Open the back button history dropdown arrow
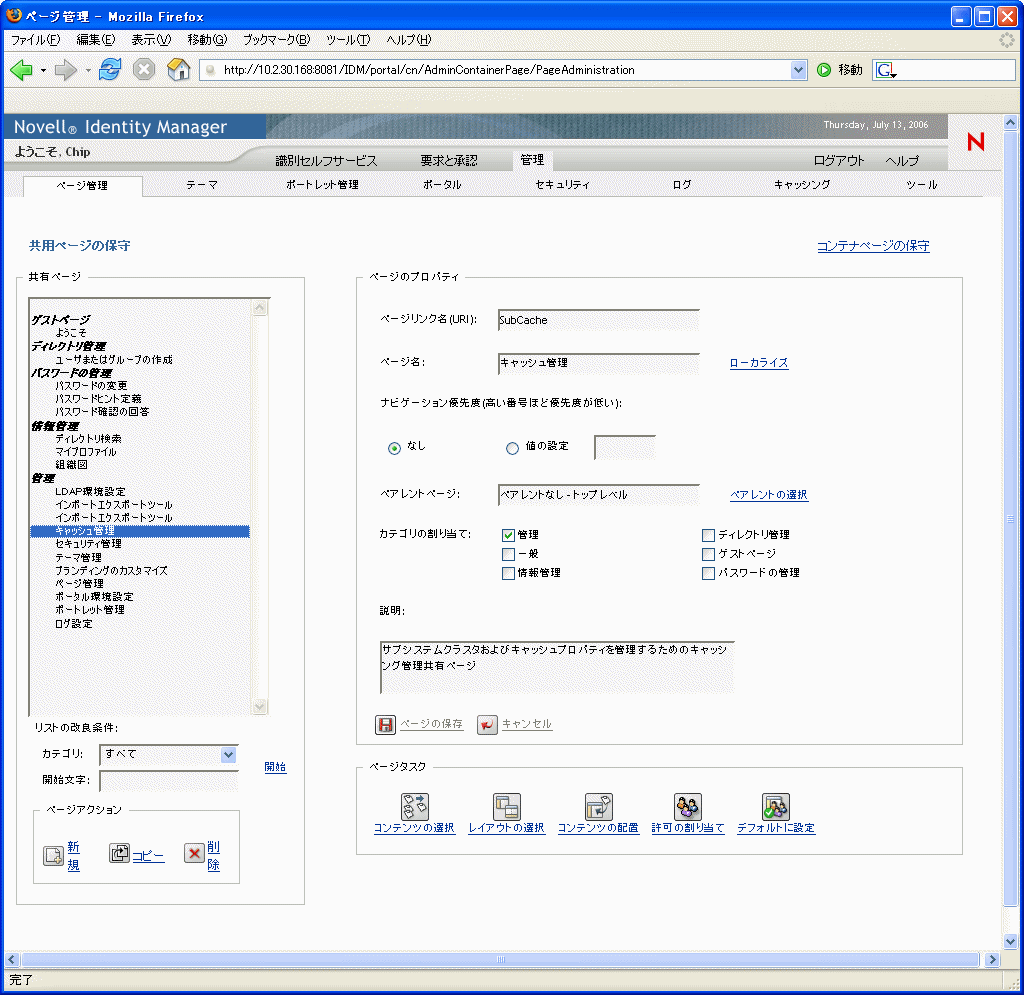This screenshot has width=1024, height=995. 43,70
